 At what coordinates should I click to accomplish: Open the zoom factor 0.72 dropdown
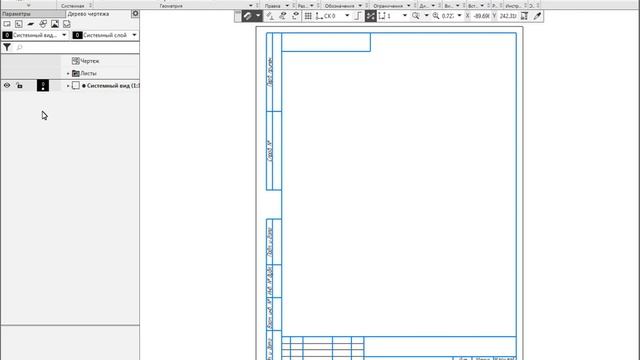click(x=460, y=16)
